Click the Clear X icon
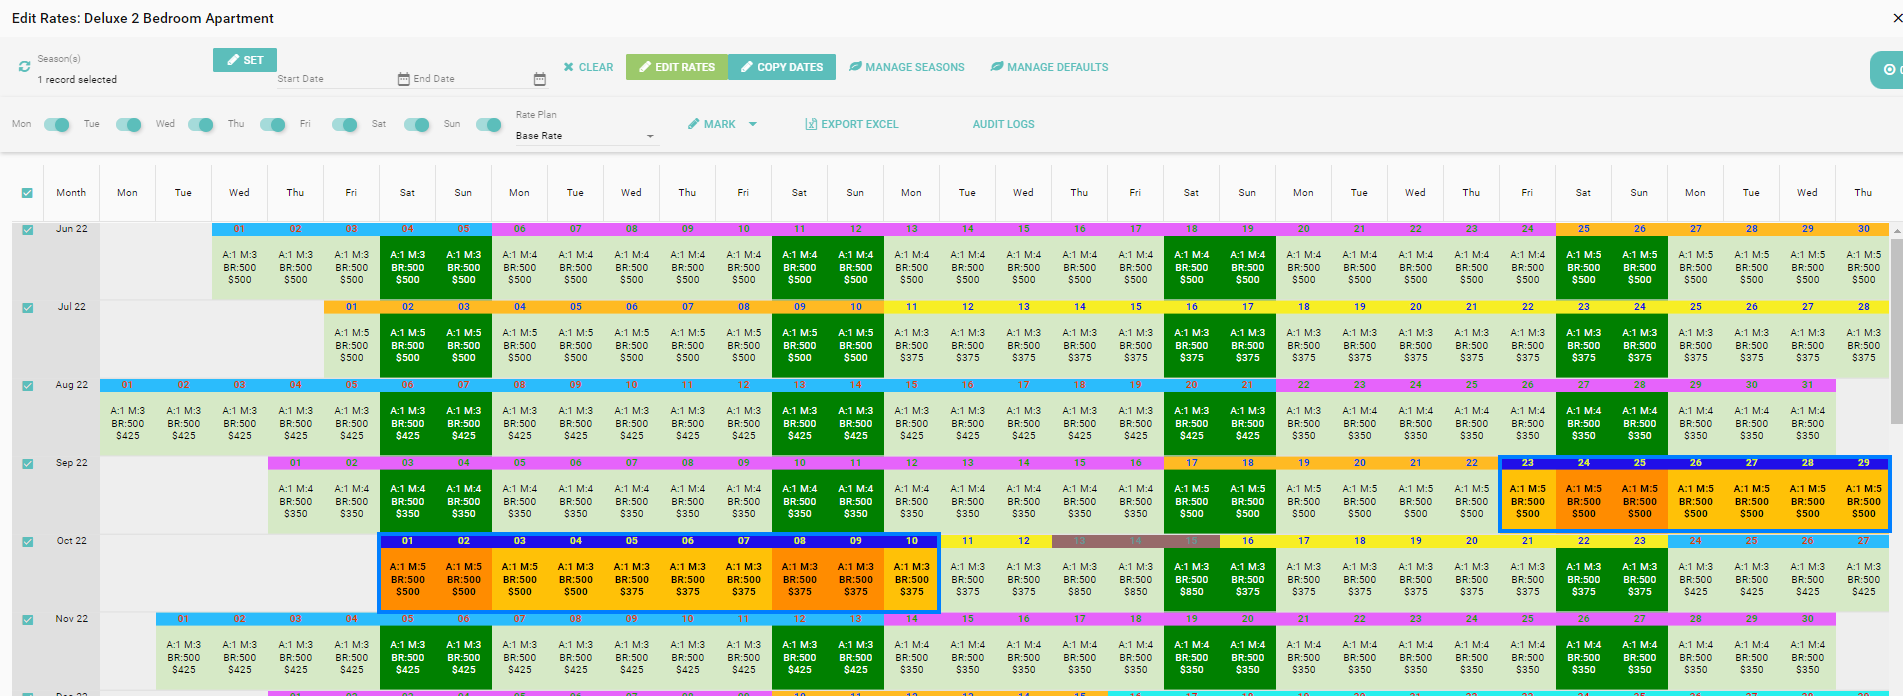Image resolution: width=1903 pixels, height=696 pixels. coord(568,67)
